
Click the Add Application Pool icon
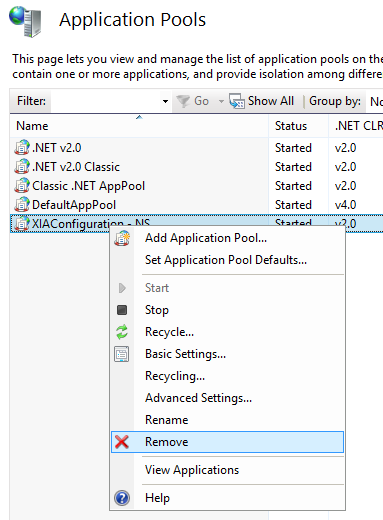pyautogui.click(x=122, y=238)
